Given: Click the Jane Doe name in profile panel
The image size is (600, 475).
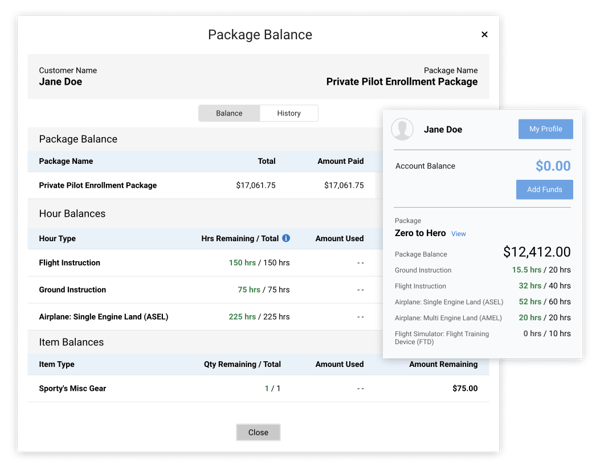Looking at the screenshot, I should 443,129.
